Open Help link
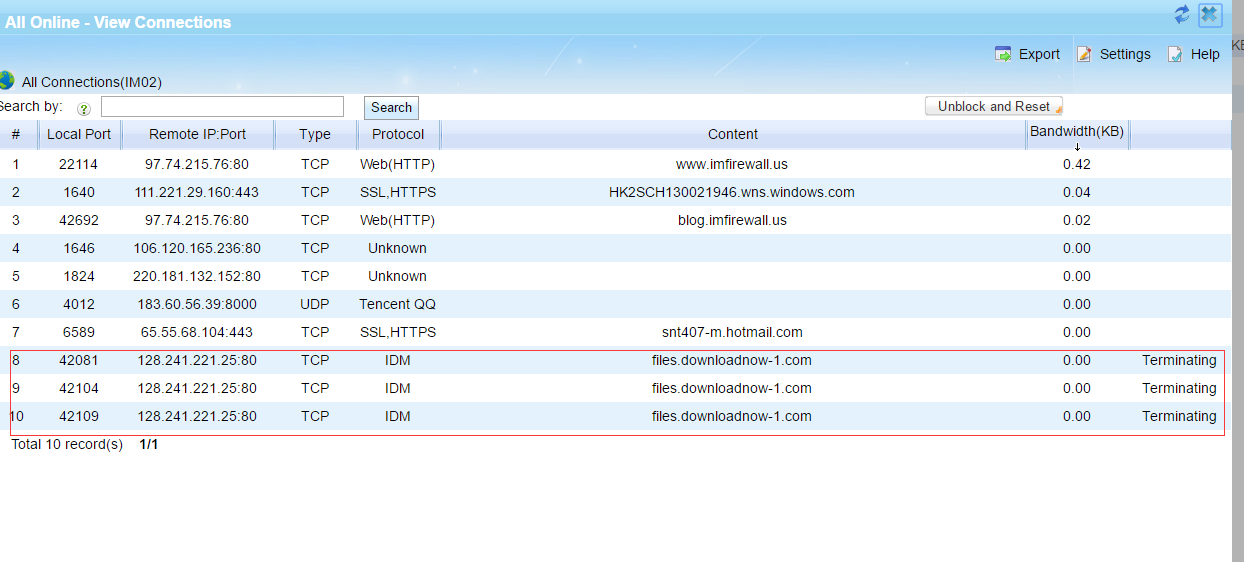This screenshot has width=1244, height=562. click(1205, 54)
